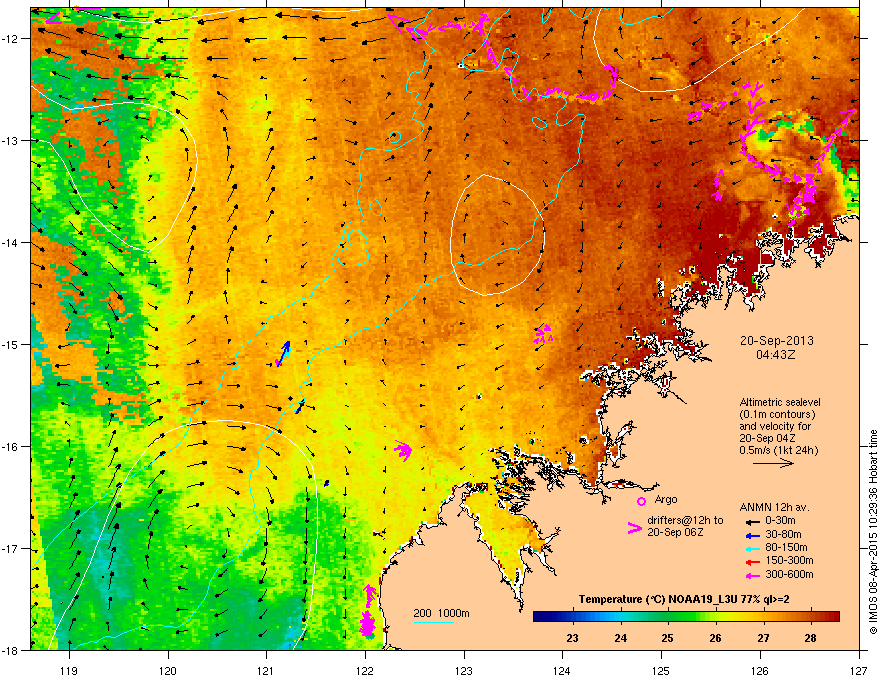The image size is (880, 680).
Task: Click the dark blue end of temperature colorbar
Action: (540, 617)
